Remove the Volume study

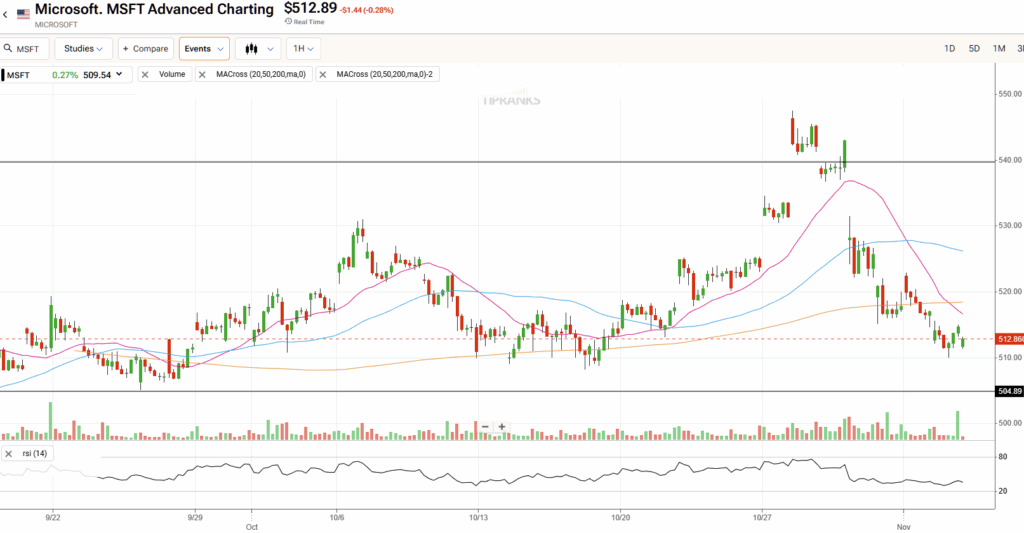(x=146, y=74)
